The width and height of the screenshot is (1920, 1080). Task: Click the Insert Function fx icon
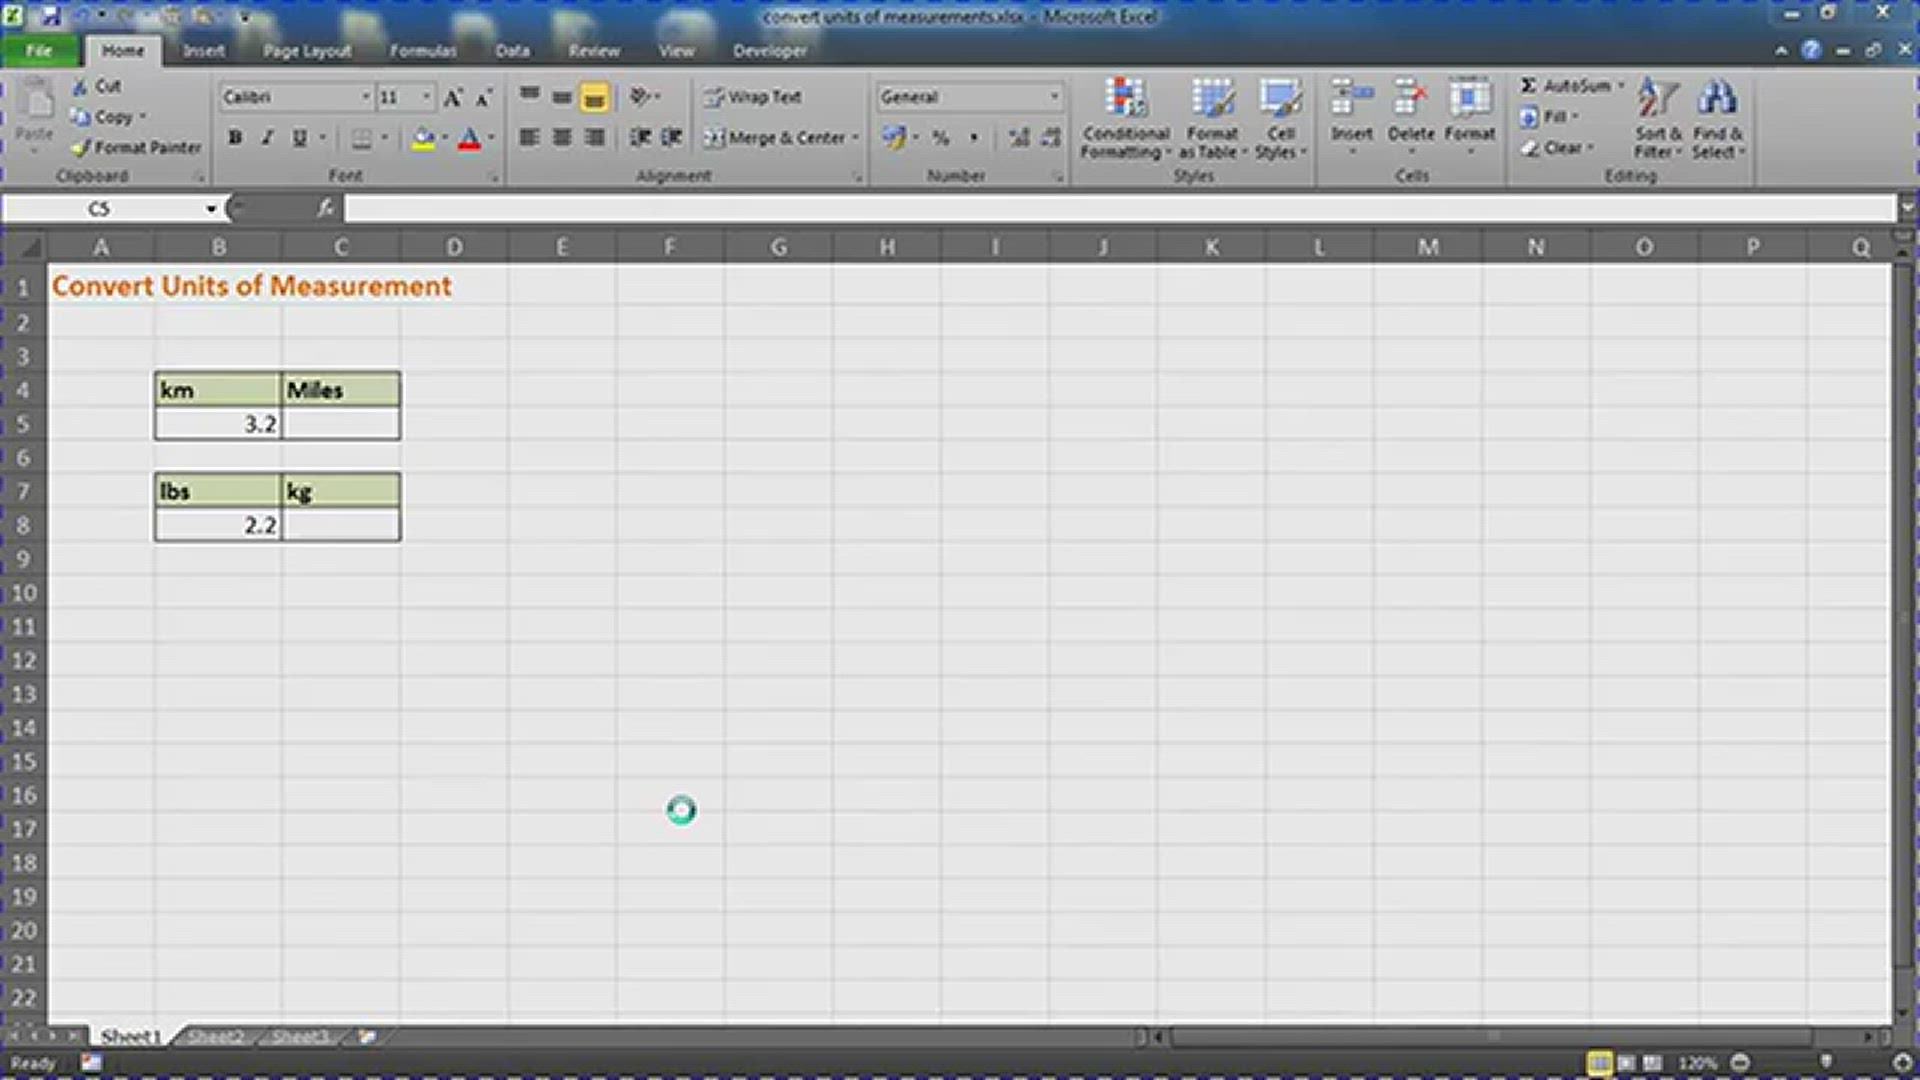pos(325,208)
